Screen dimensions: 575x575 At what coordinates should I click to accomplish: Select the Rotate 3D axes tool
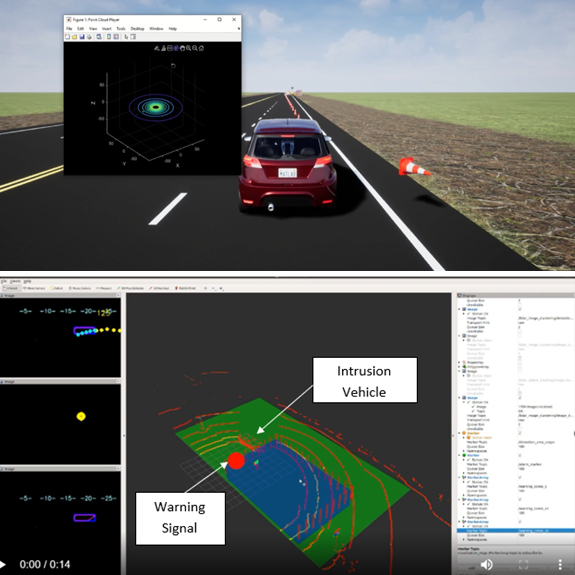(x=176, y=48)
